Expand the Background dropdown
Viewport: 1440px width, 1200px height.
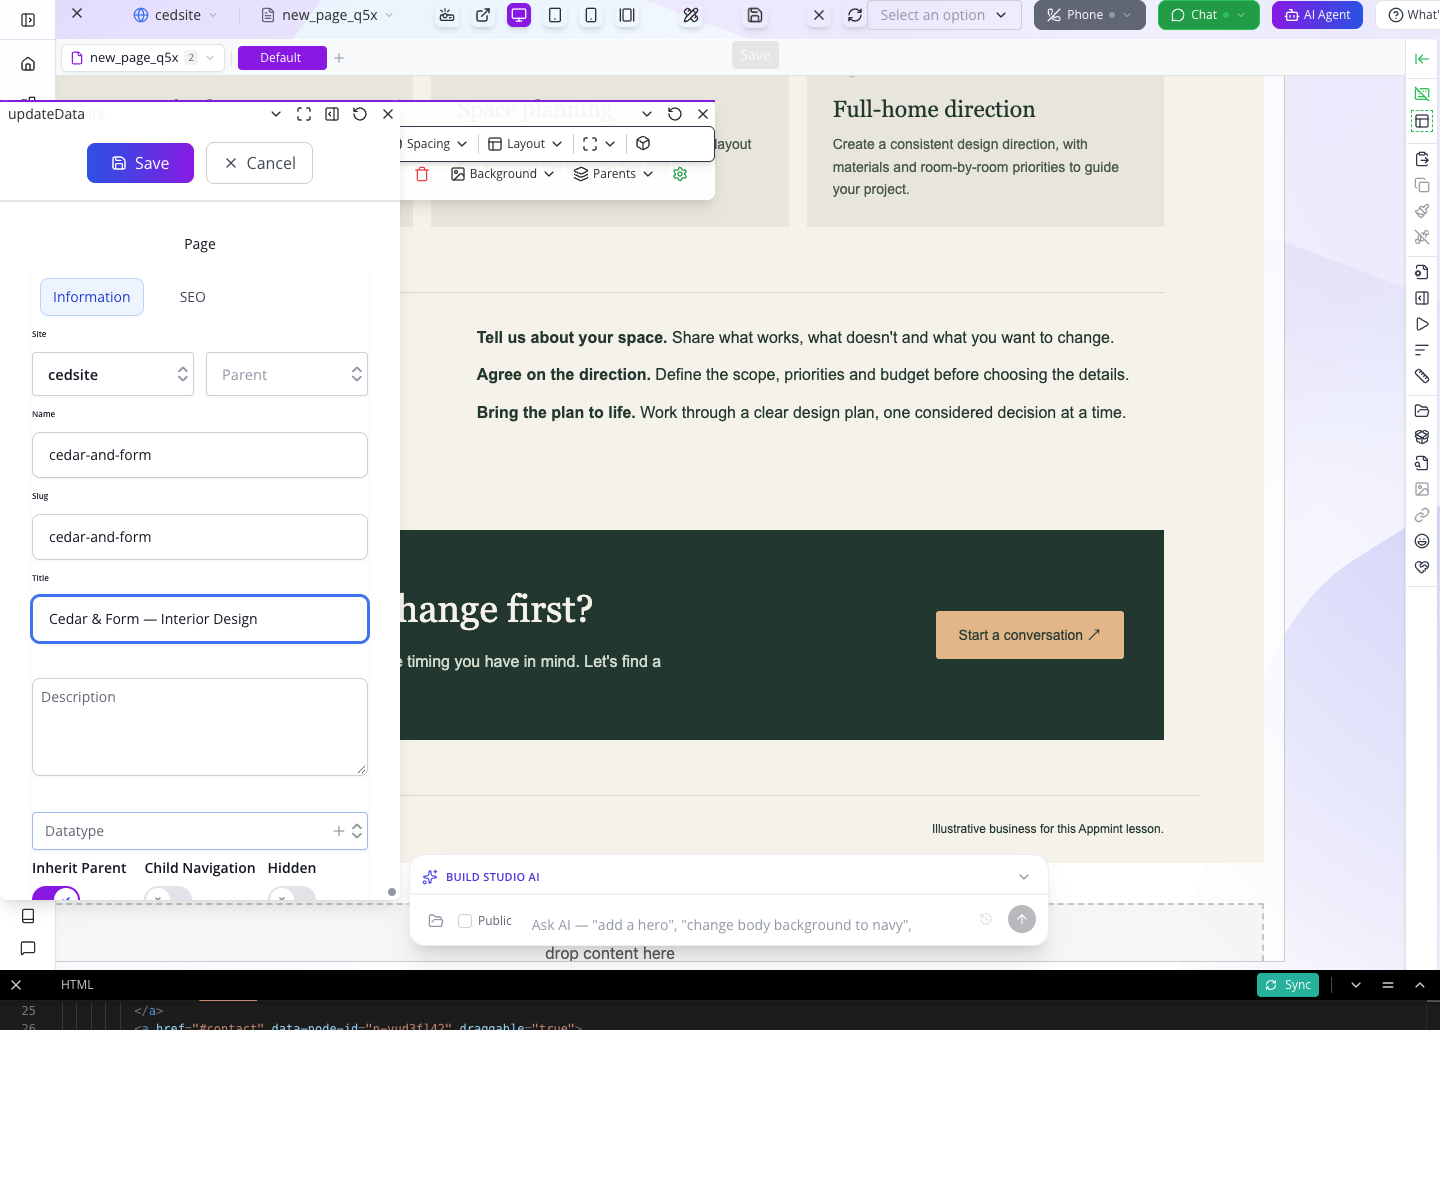[502, 174]
